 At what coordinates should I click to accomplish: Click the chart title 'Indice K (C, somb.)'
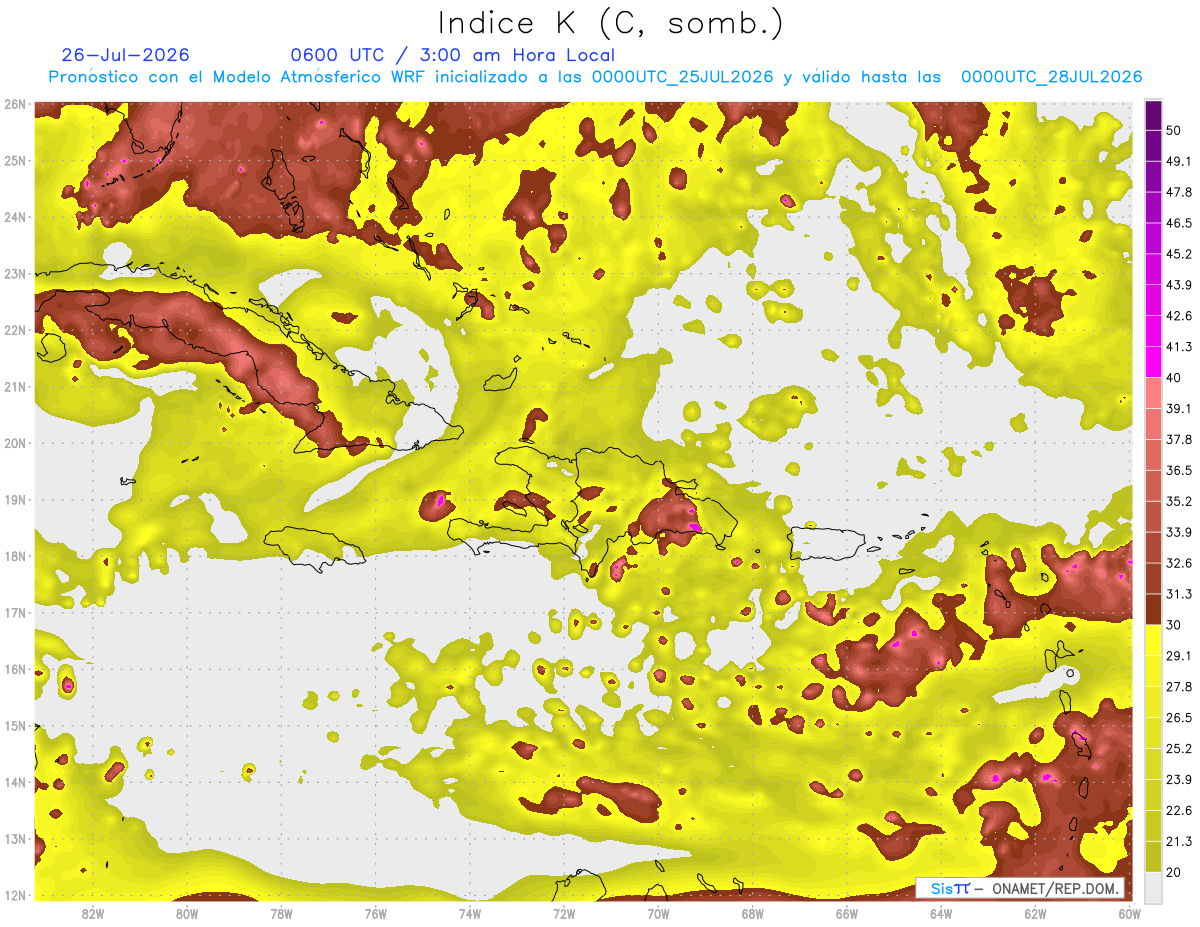(x=610, y=23)
